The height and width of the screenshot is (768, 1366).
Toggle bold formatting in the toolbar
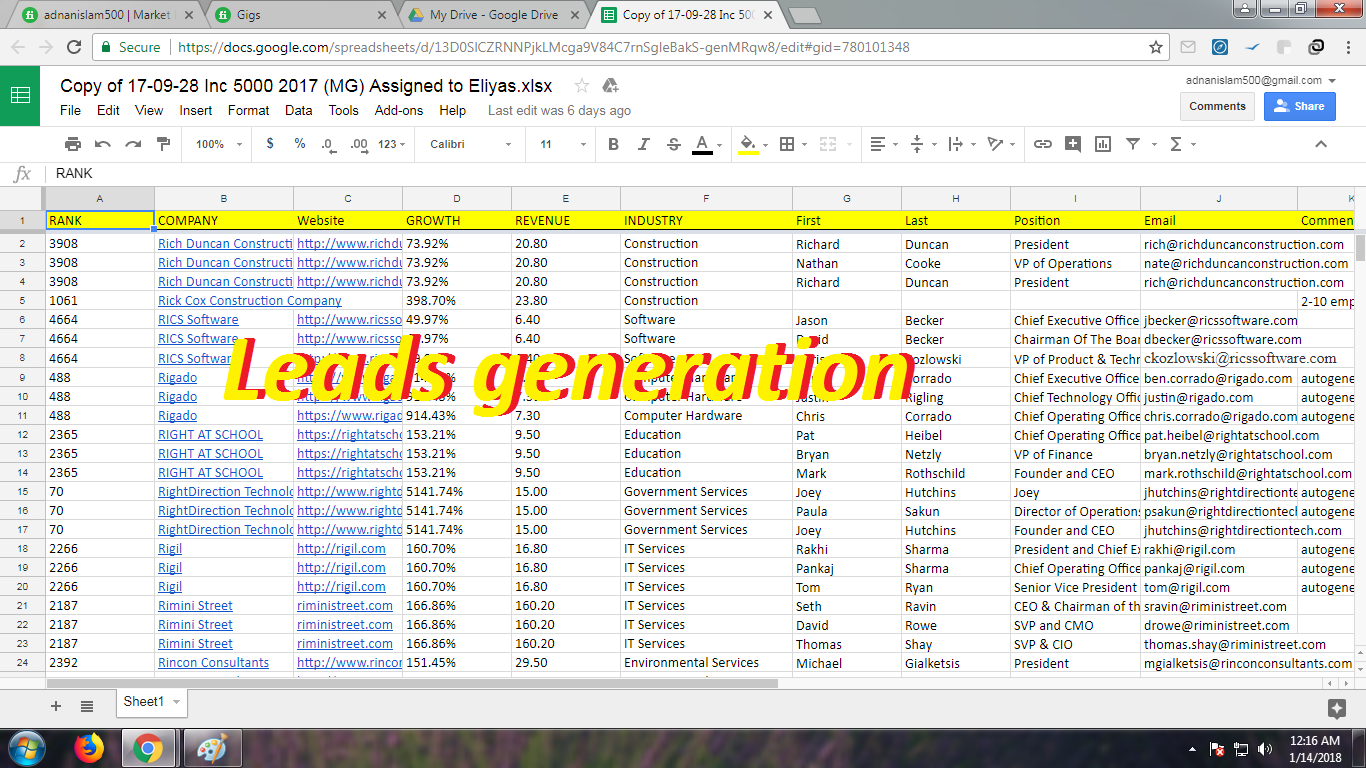[x=613, y=144]
